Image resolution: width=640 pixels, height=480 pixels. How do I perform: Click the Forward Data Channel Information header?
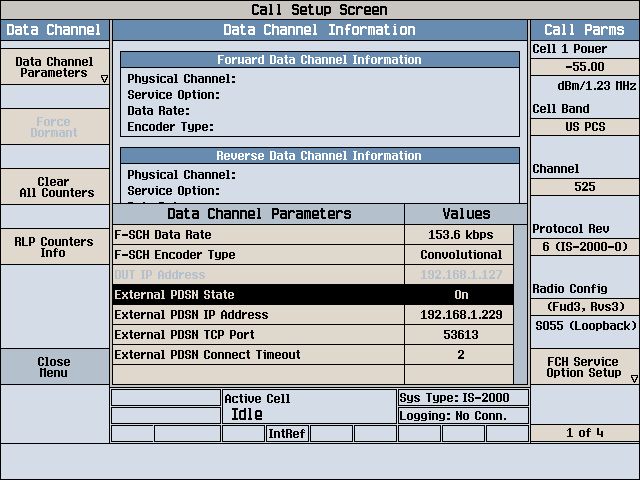(320, 60)
